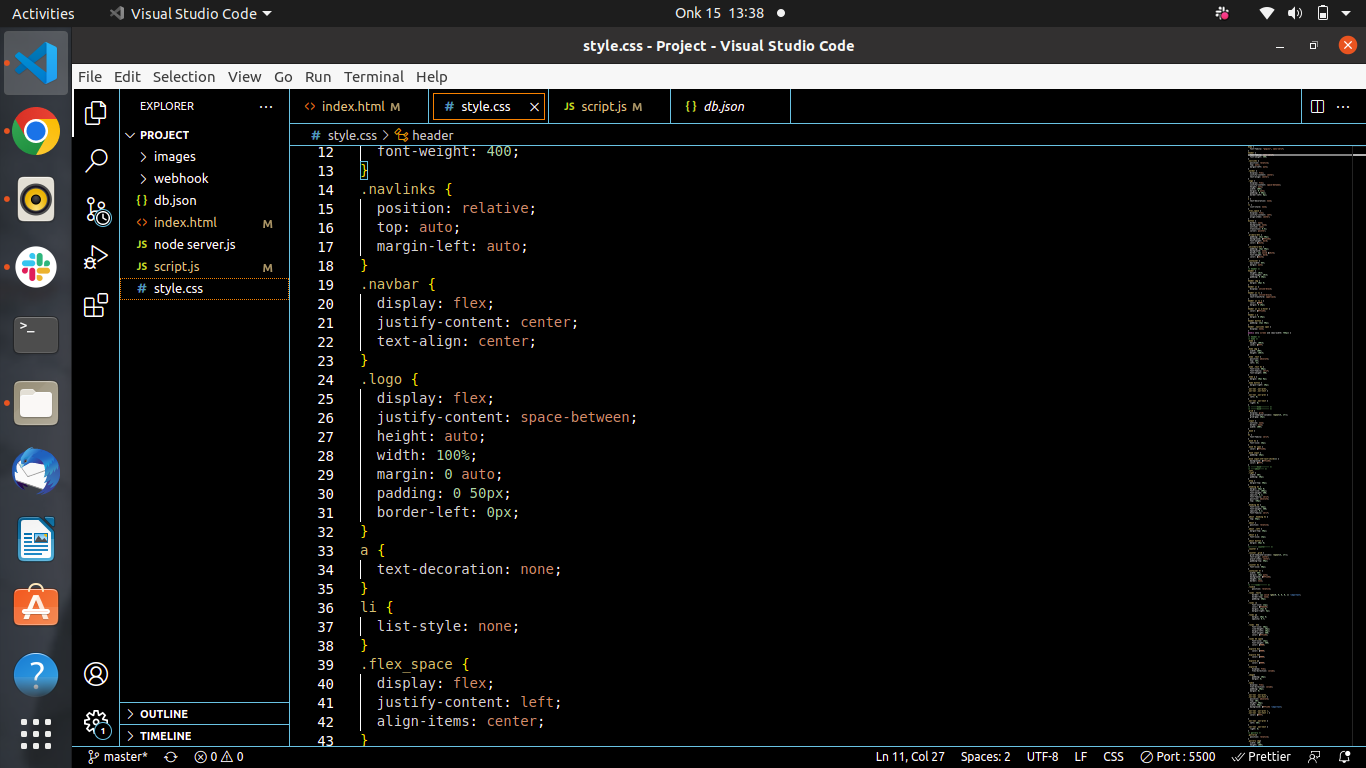The width and height of the screenshot is (1366, 768).
Task: Open the Activities overview
Action: click(x=43, y=13)
